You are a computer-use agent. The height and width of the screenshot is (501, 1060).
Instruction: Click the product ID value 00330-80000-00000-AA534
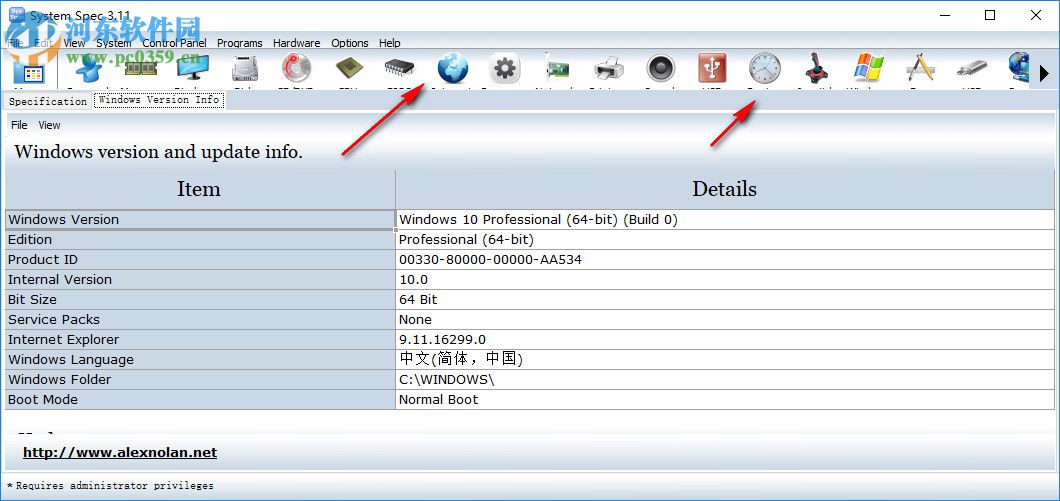click(490, 260)
